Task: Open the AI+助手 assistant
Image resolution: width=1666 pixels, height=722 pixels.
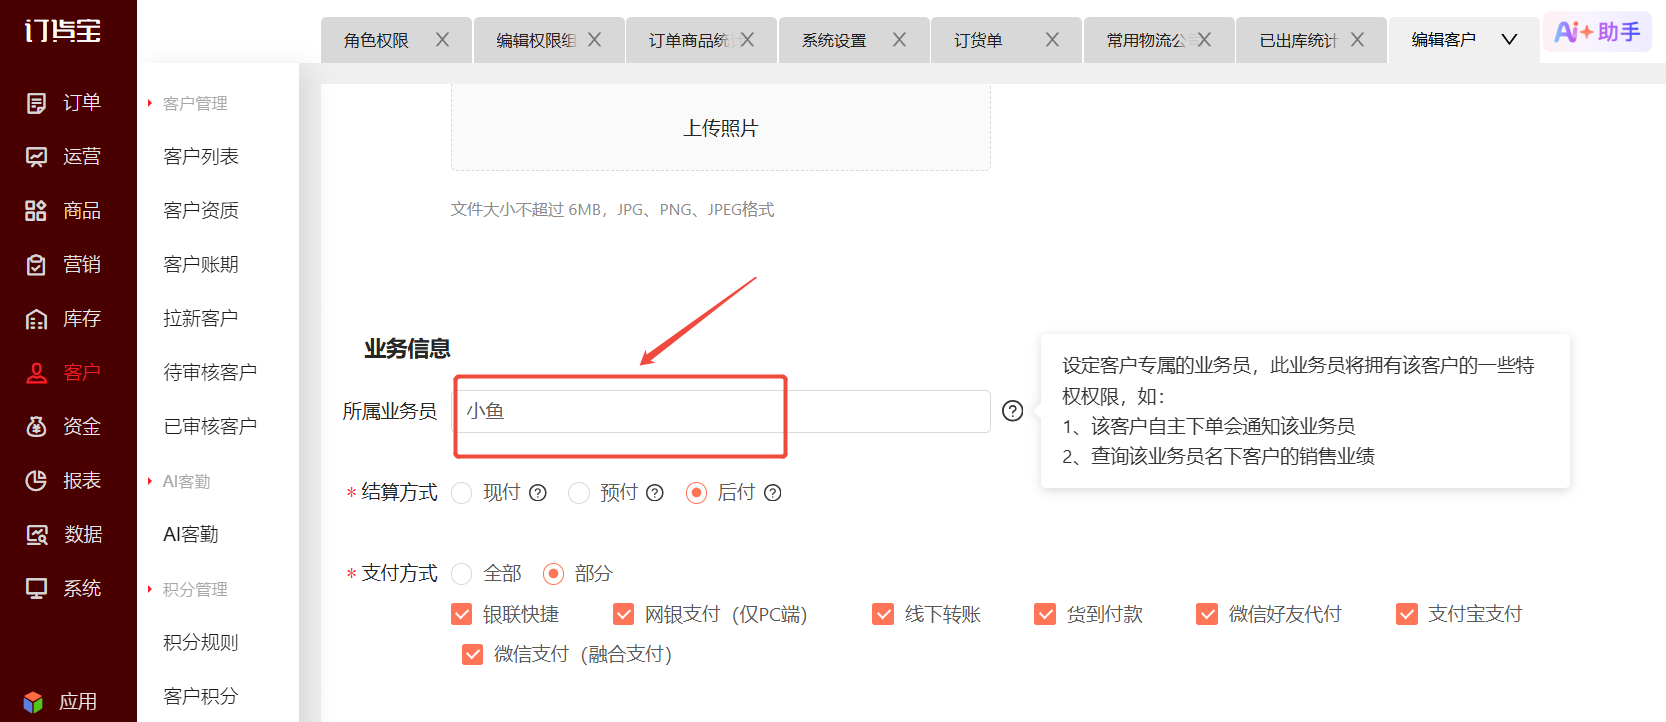Action: [x=1597, y=32]
